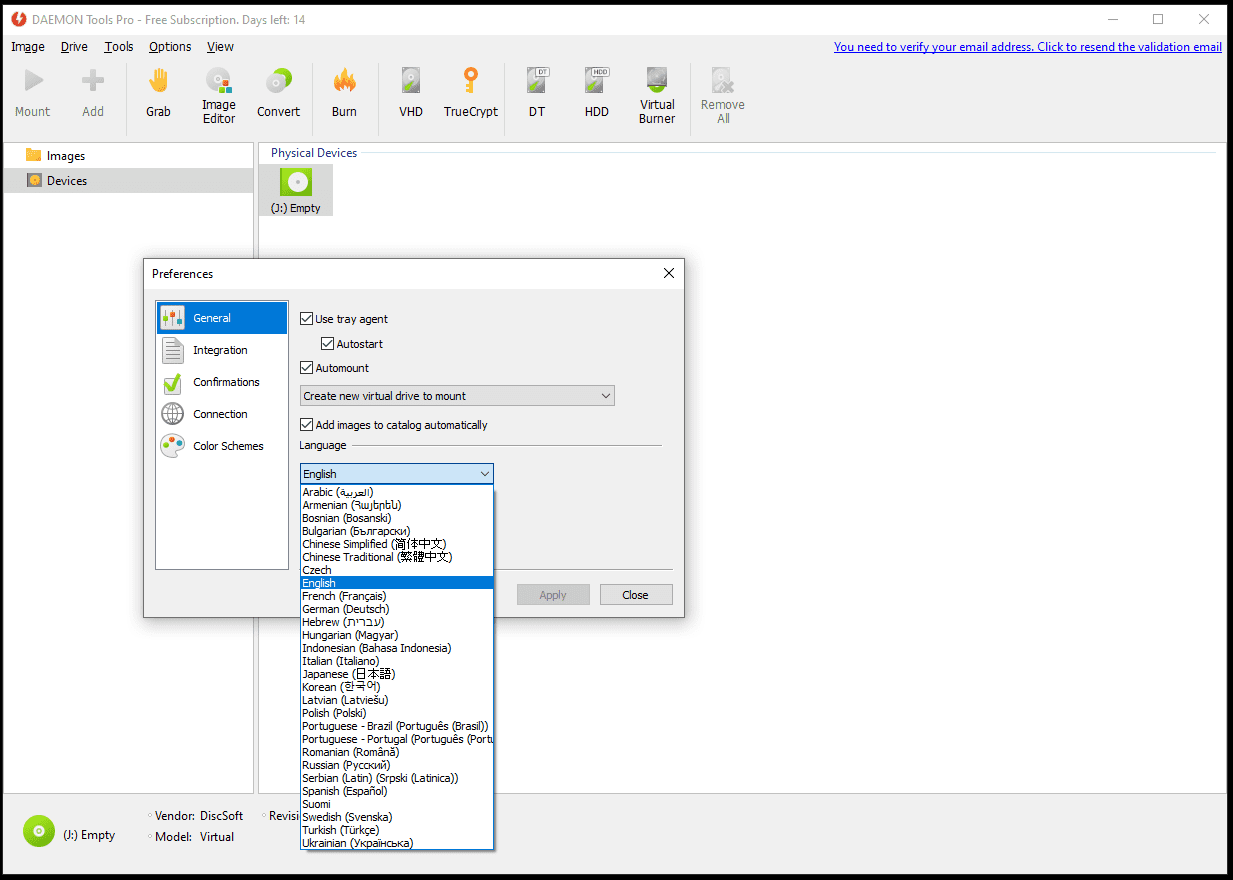
Task: Choose French (Français) language
Action: coord(397,596)
